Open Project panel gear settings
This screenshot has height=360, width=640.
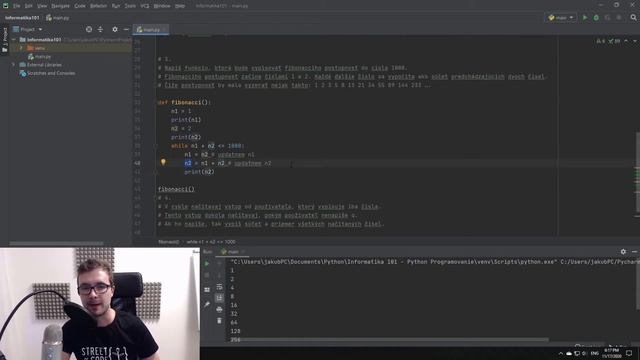[x=115, y=29]
